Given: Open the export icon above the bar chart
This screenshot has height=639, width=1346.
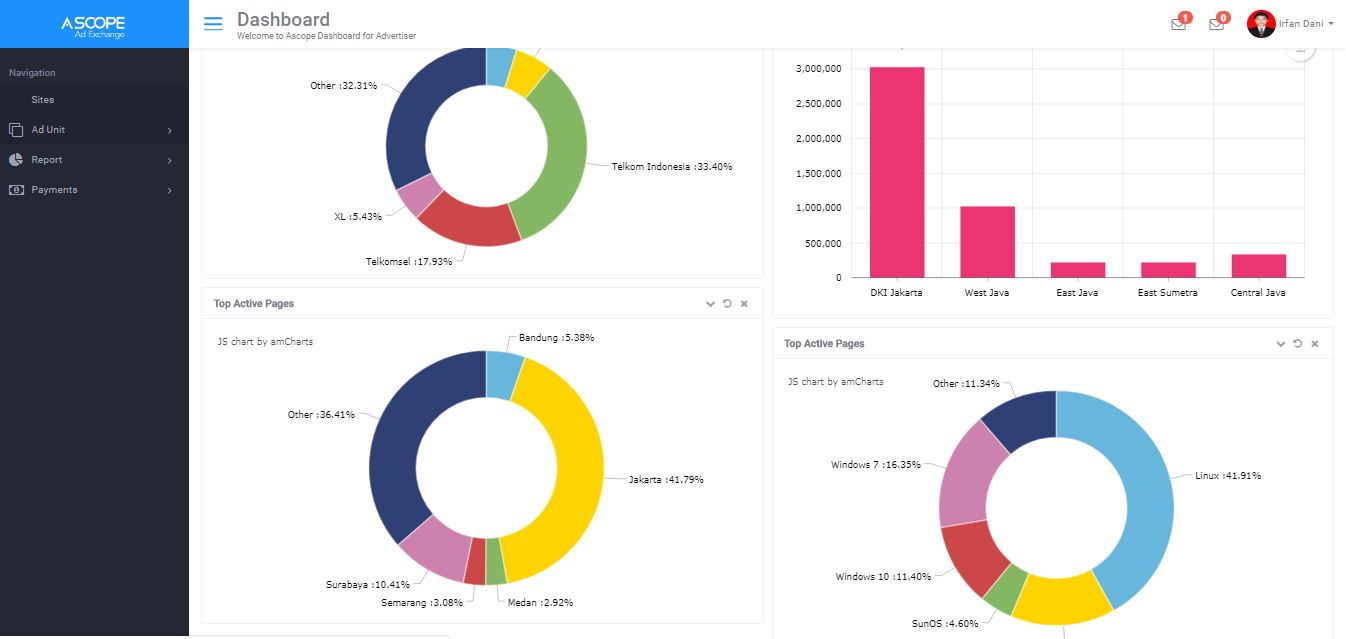Looking at the screenshot, I should [x=1301, y=47].
